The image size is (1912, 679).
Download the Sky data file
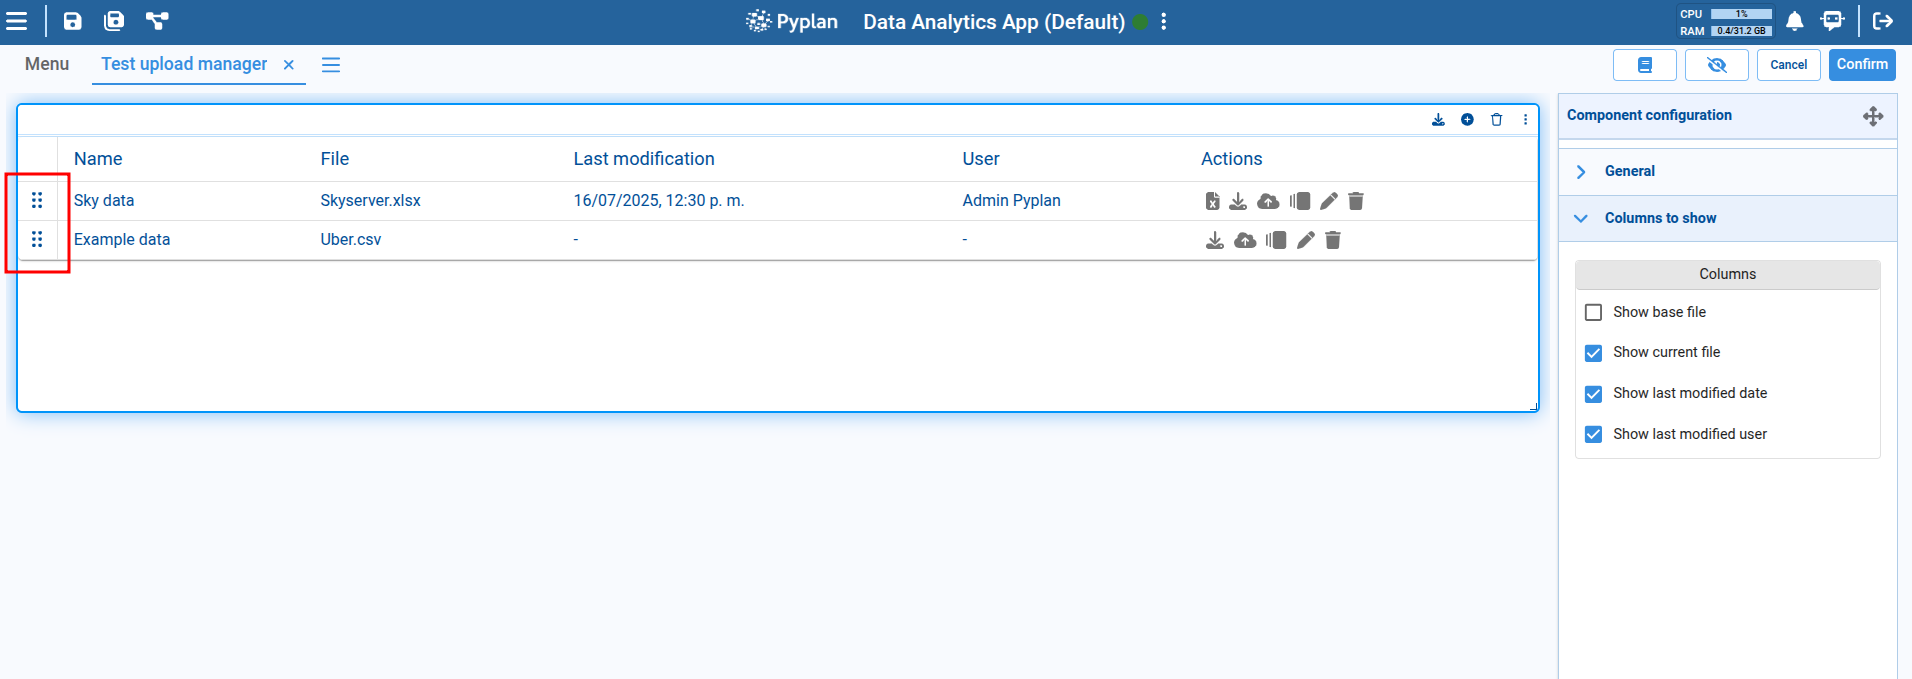[1238, 201]
